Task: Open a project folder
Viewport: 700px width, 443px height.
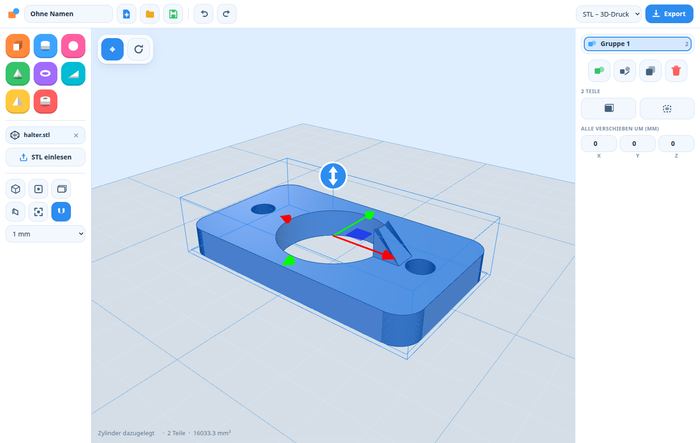Action: 150,14
